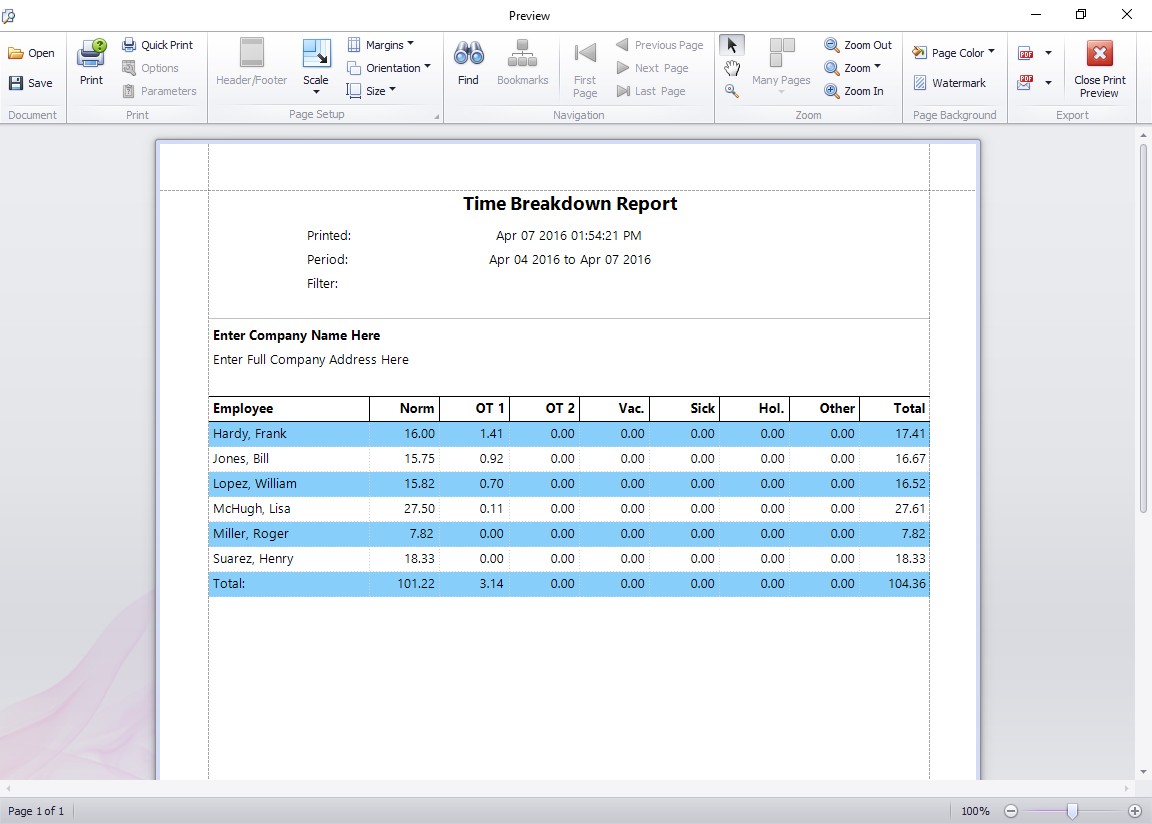Viewport: 1152px width, 824px height.
Task: Click the Enter Company Name Here text
Action: [x=297, y=335]
